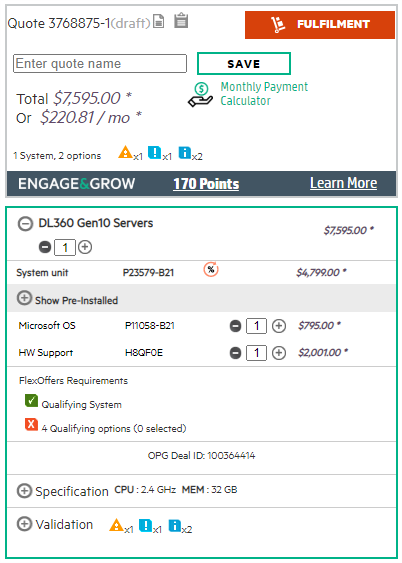Click the clipboard icon beside the quote number
Image resolution: width=402 pixels, height=563 pixels.
[x=181, y=20]
